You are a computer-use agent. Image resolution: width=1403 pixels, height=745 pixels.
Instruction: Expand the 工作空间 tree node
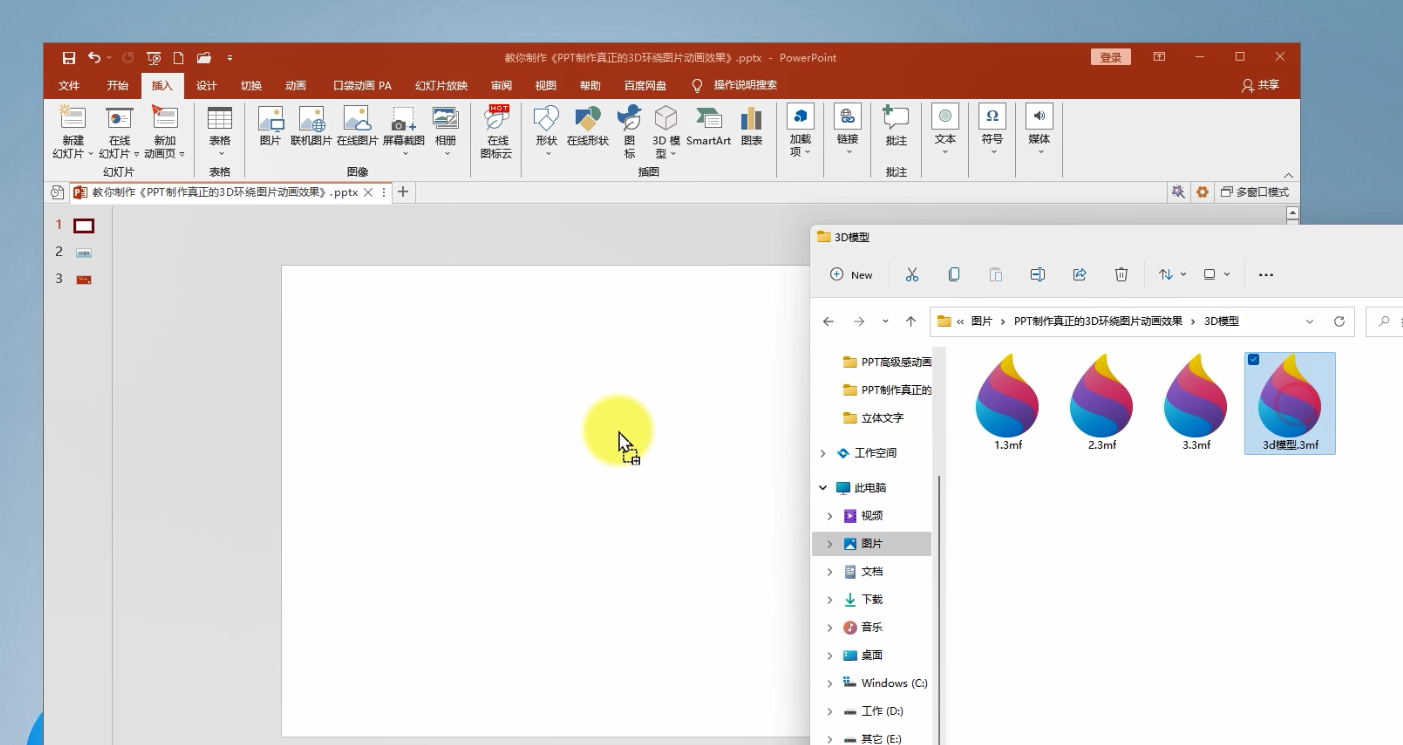click(823, 453)
